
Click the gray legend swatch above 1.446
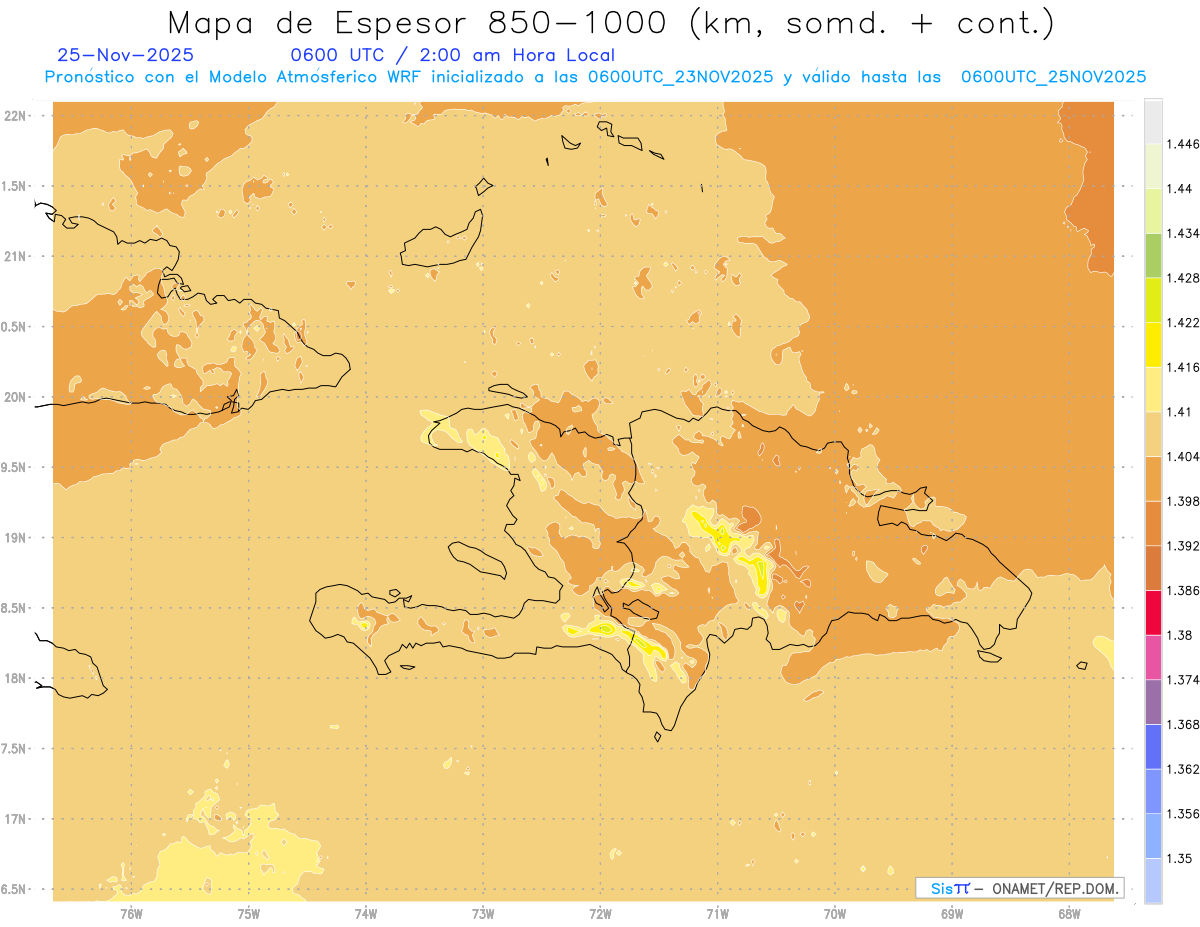pos(1153,121)
